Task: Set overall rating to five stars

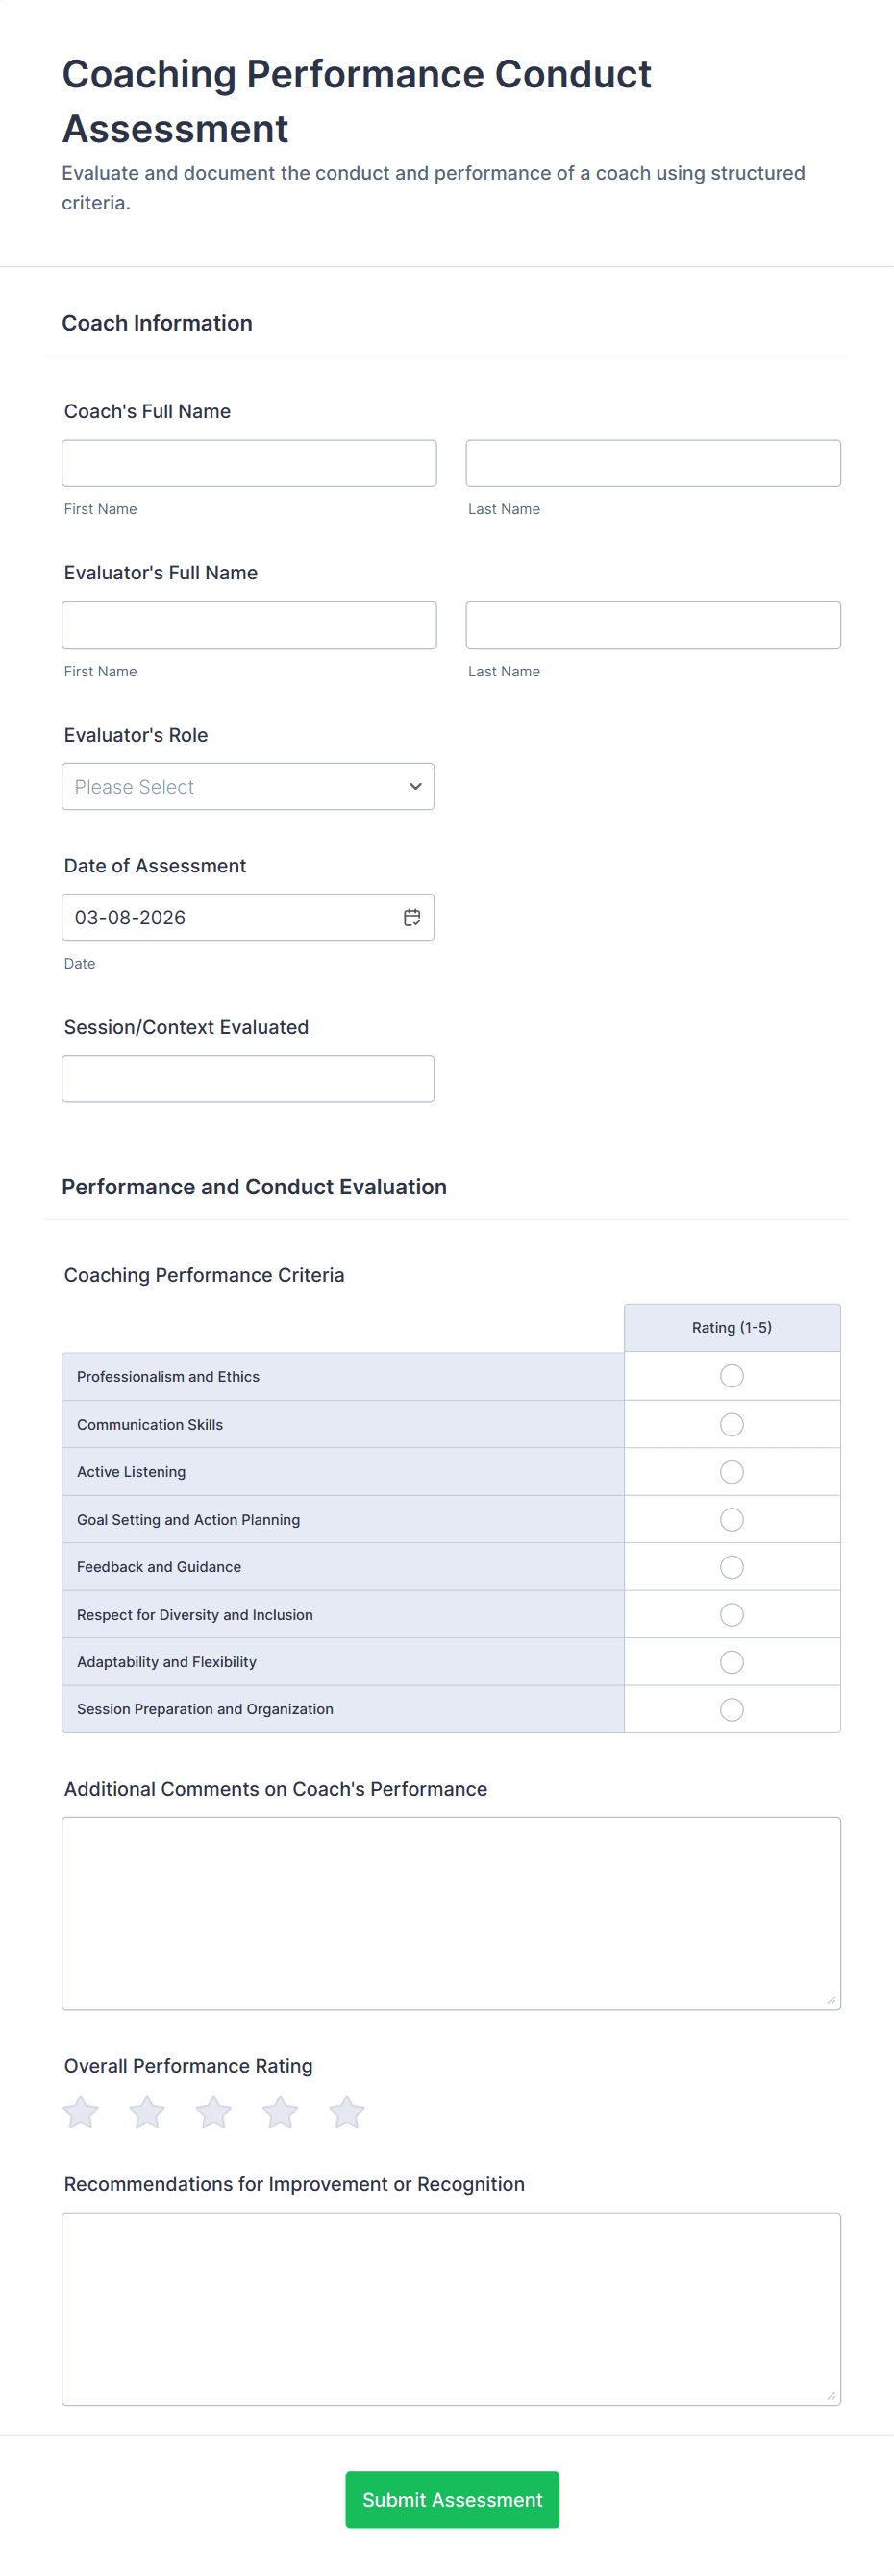Action: tap(347, 2112)
